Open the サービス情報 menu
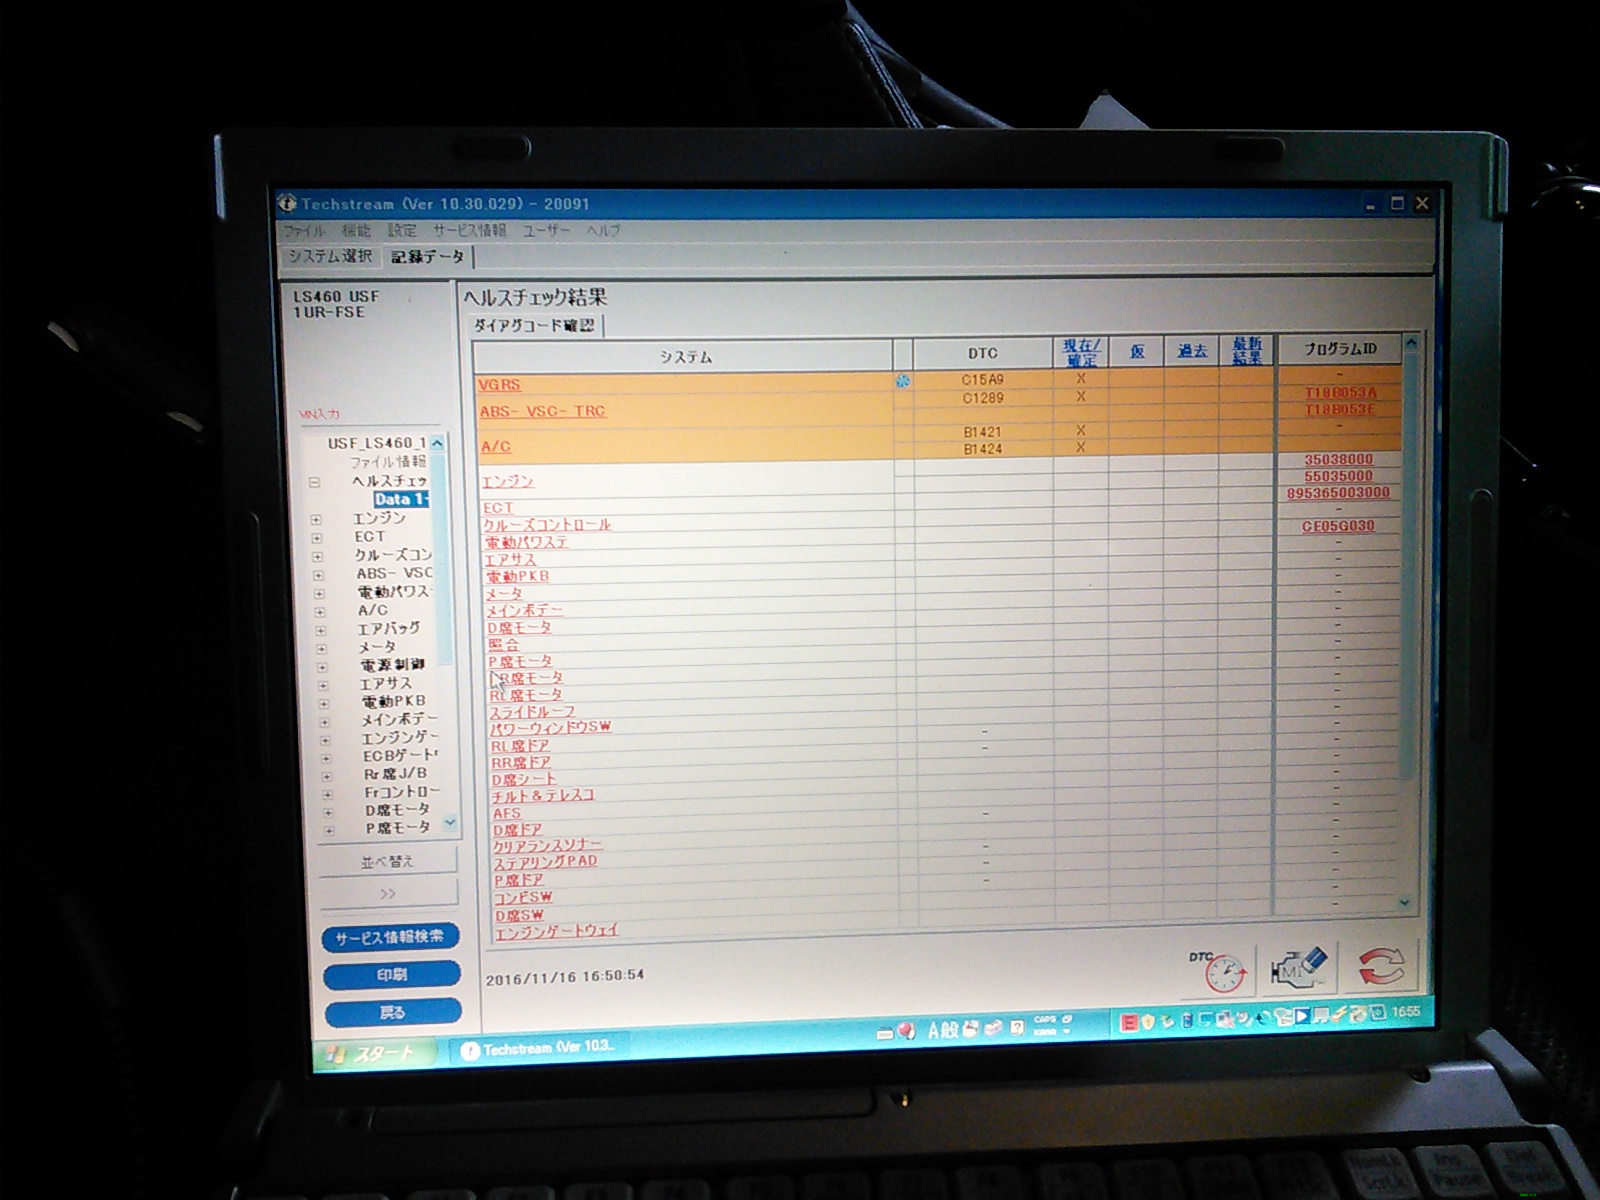This screenshot has height=1200, width=1600. coord(470,230)
